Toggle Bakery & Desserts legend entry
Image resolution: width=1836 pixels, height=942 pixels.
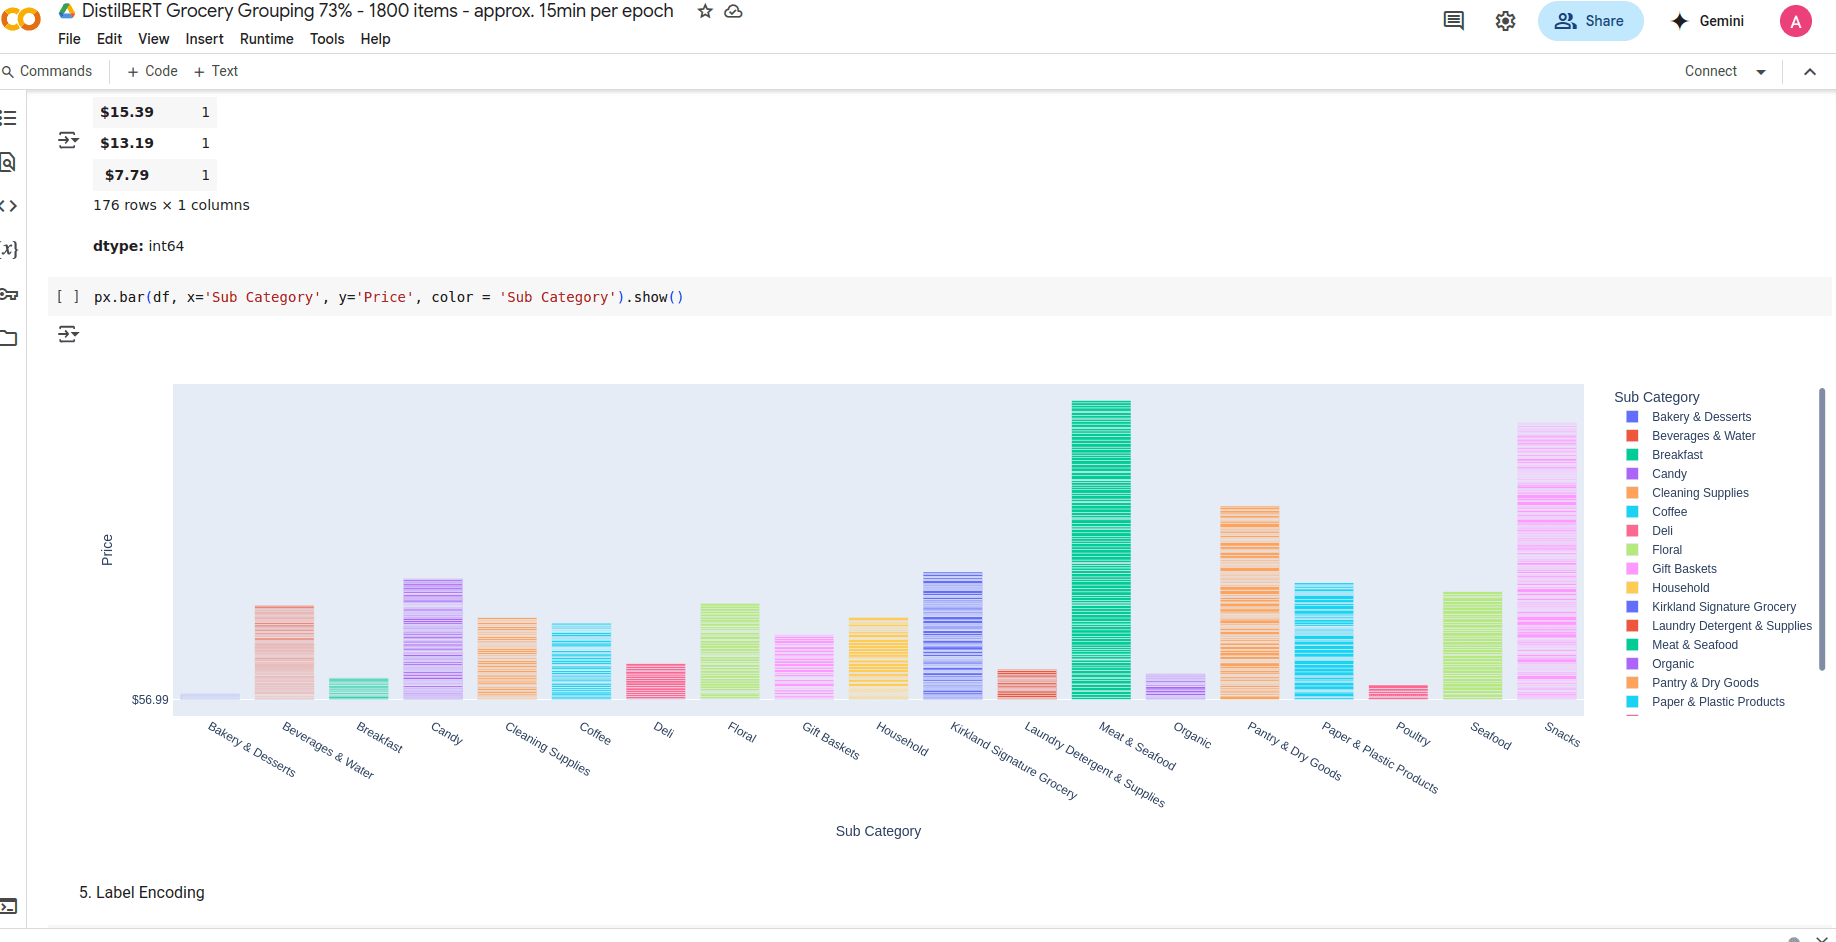pyautogui.click(x=1700, y=417)
